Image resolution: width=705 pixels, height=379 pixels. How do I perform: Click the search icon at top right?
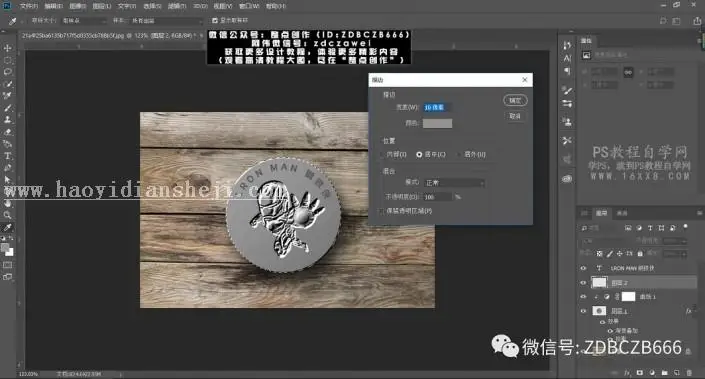pyautogui.click(x=663, y=21)
